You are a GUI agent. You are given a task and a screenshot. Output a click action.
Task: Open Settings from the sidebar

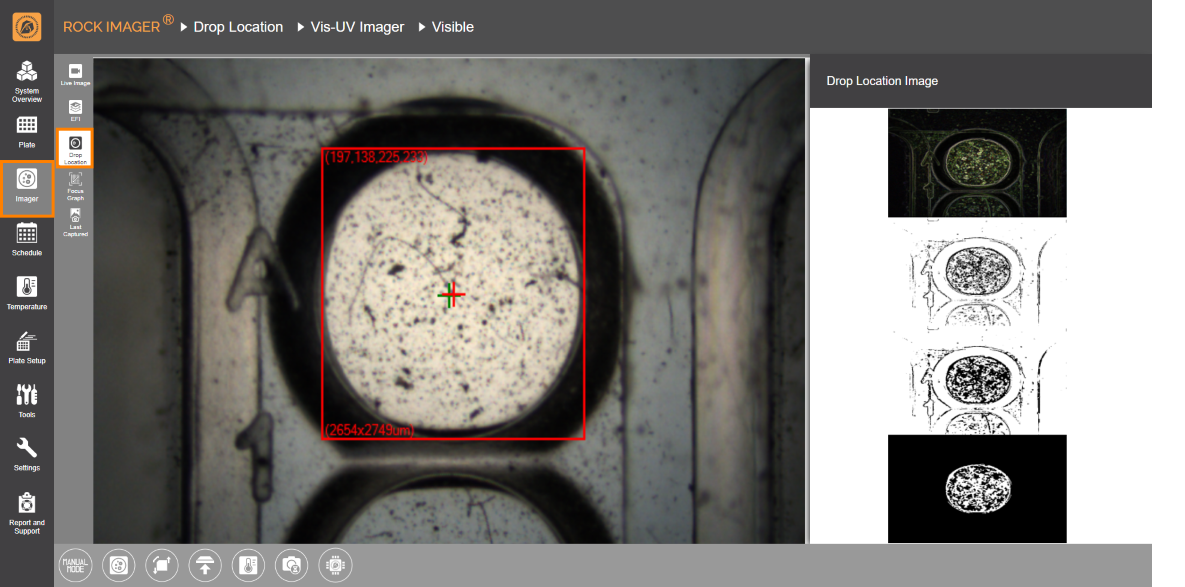coord(27,454)
